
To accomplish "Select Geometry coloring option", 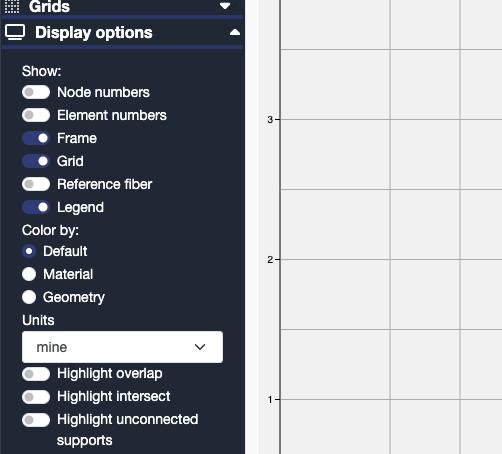I will point(29,297).
